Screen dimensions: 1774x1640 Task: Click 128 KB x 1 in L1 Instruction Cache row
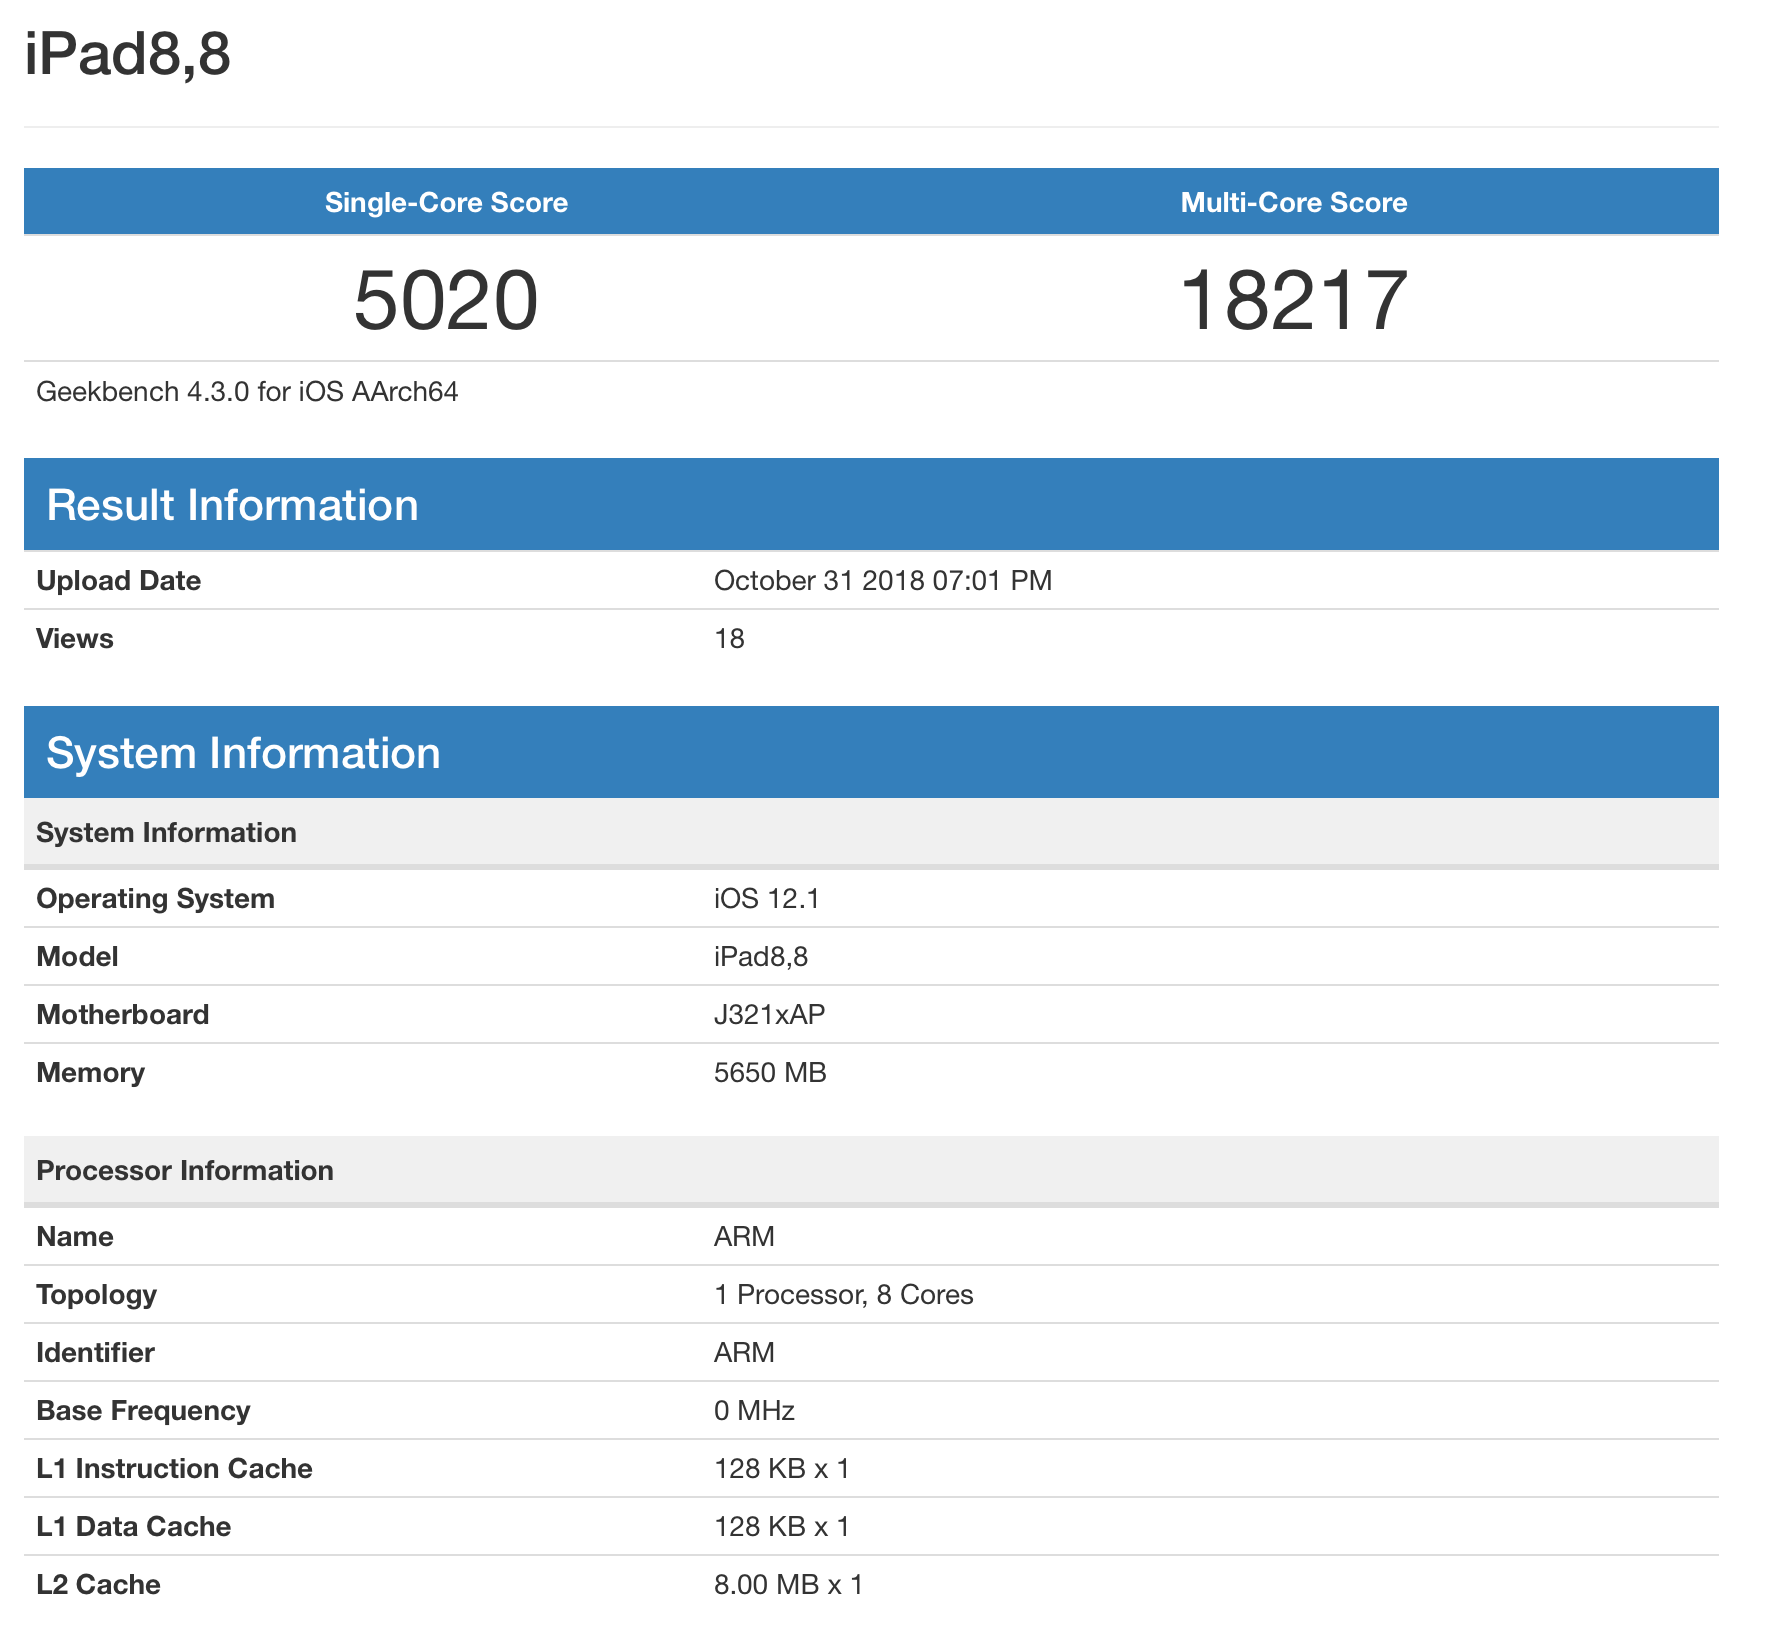782,1469
